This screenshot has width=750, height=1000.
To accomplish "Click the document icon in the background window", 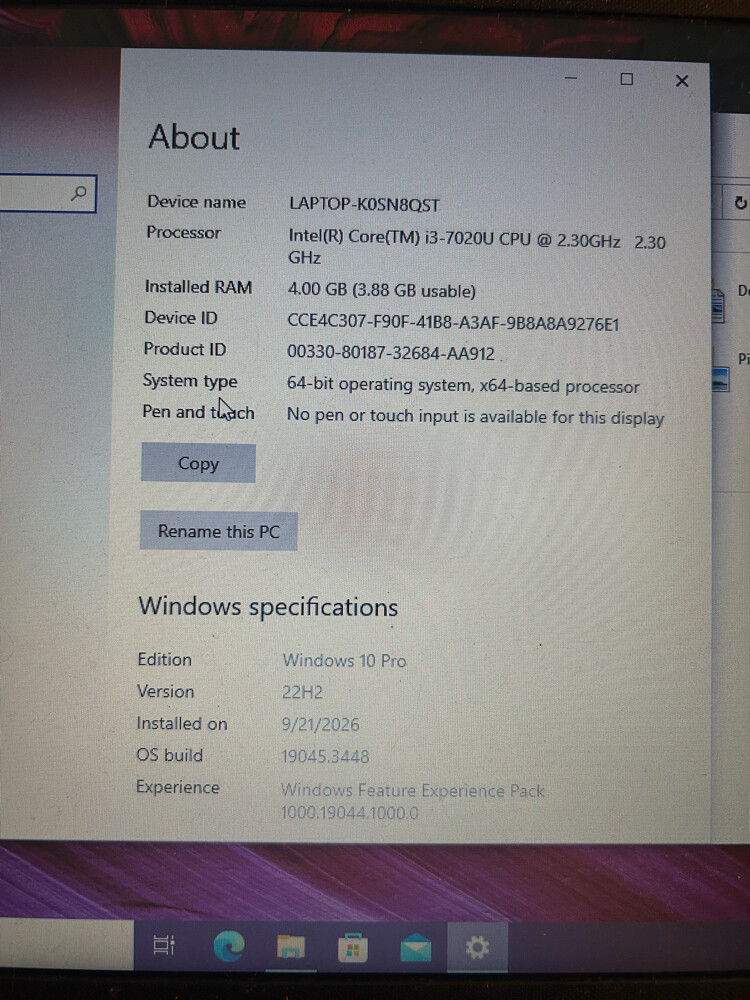I will pos(718,305).
